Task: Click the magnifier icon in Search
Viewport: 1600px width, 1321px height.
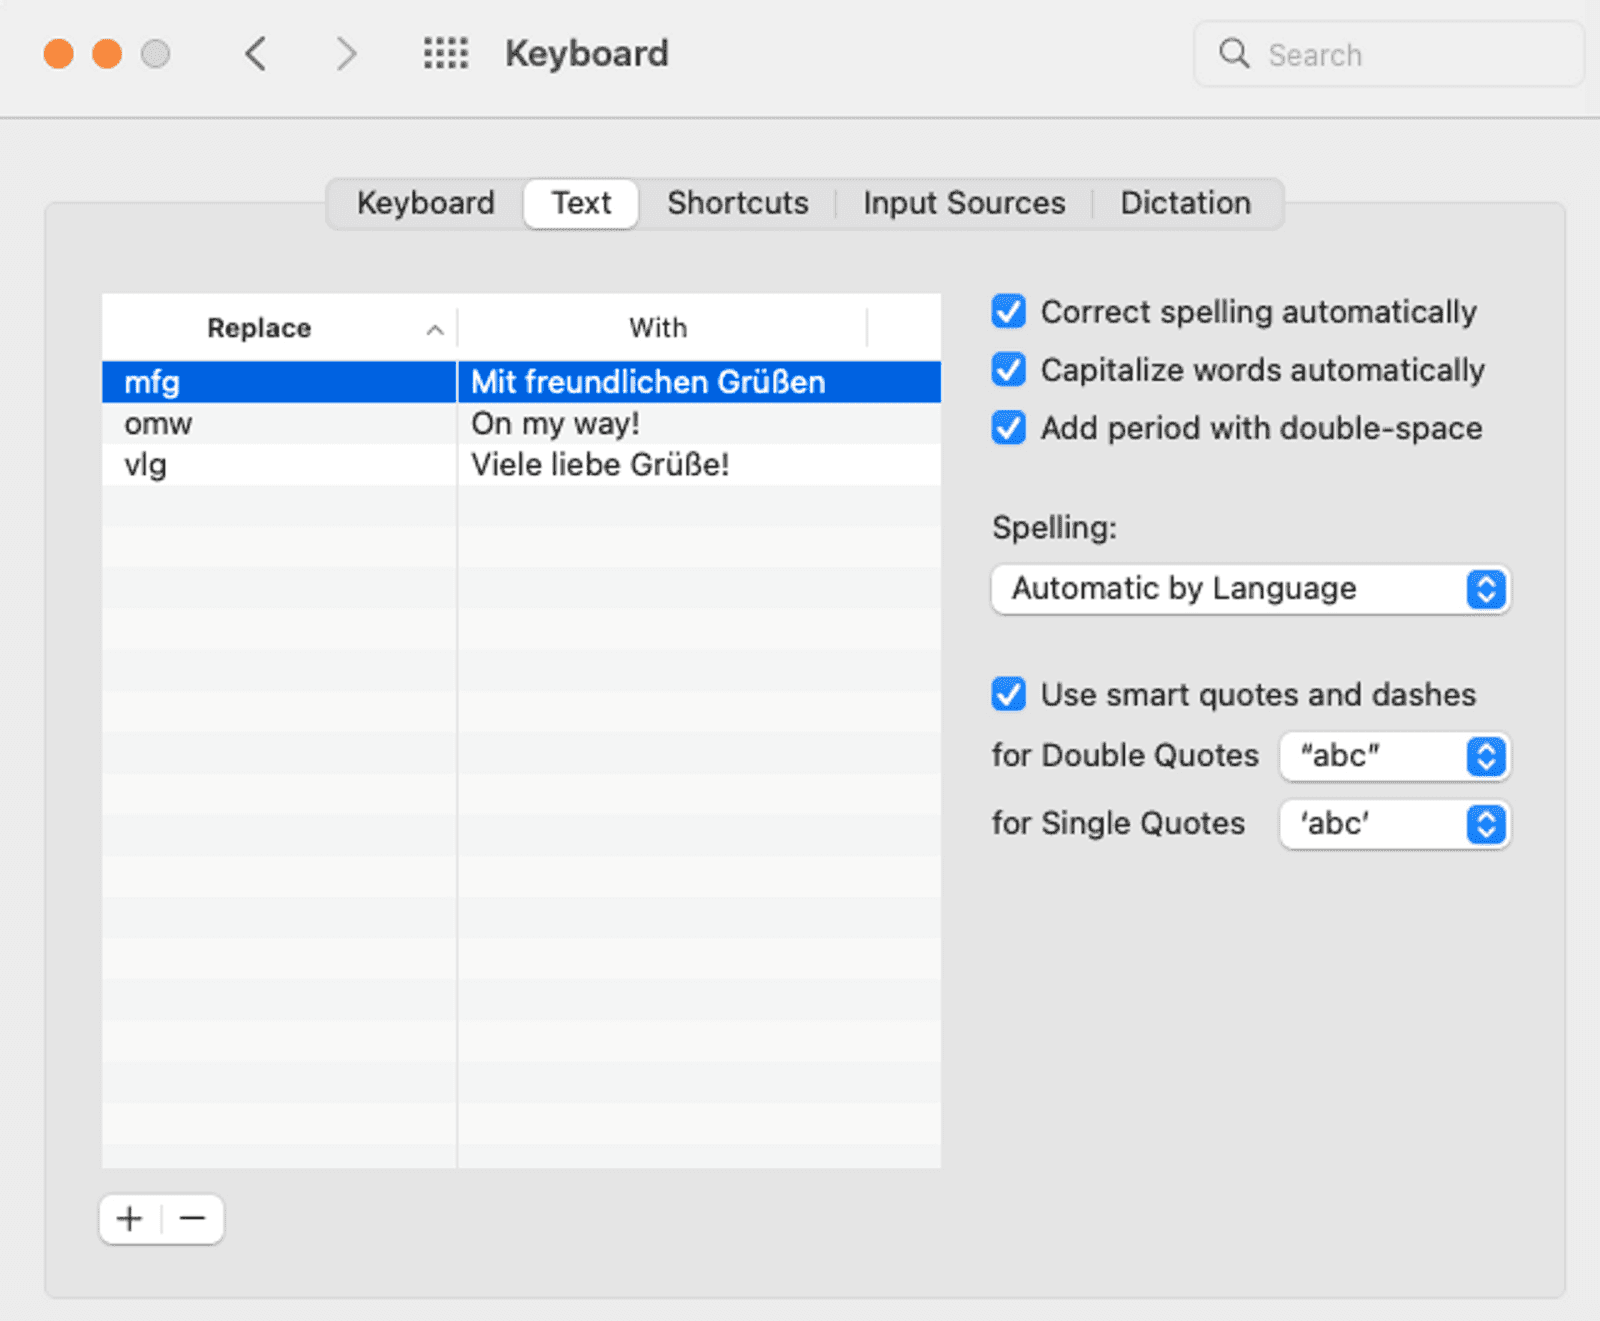Action: pos(1234,54)
